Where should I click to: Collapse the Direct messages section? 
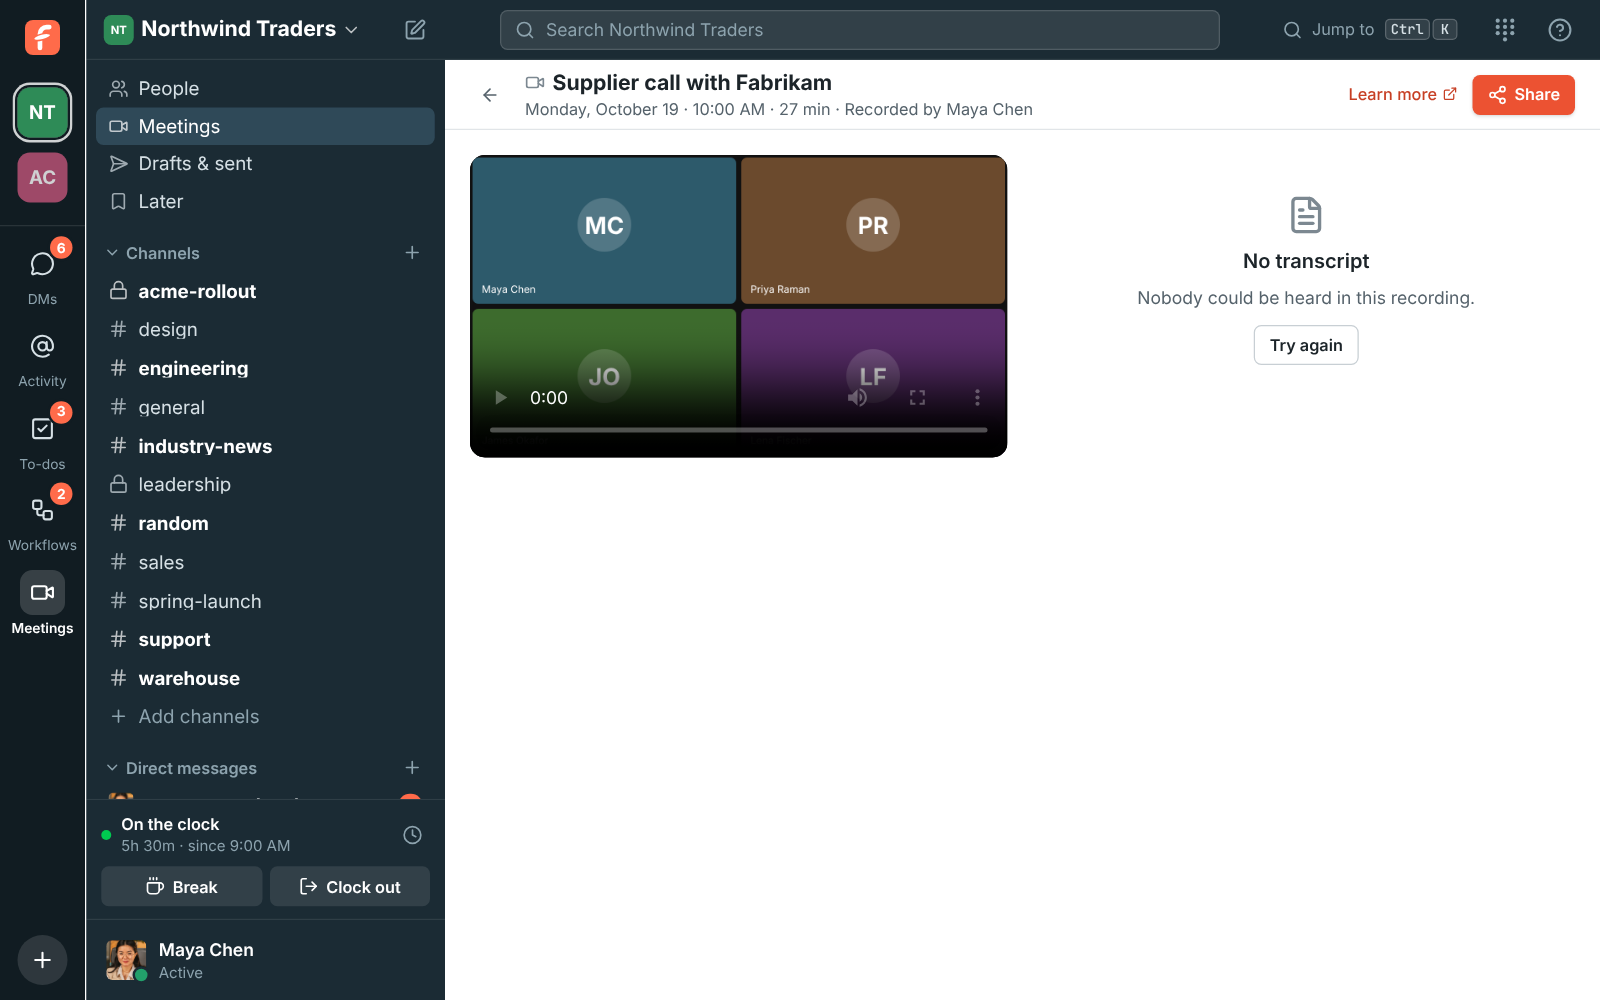181,768
